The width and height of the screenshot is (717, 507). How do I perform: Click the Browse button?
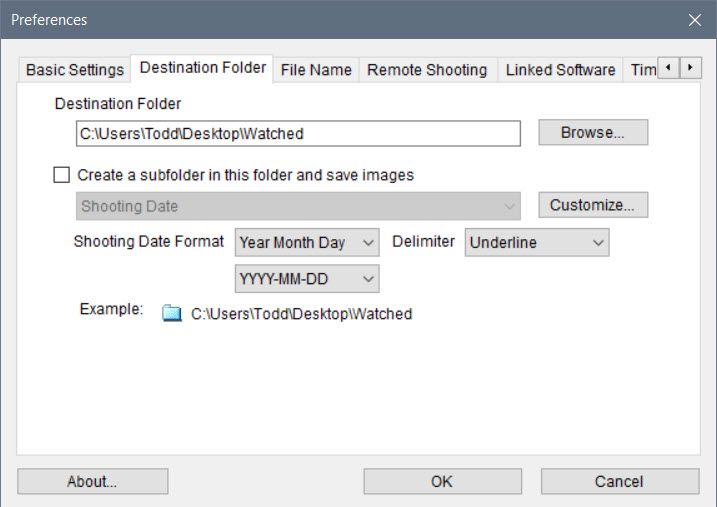(x=593, y=133)
